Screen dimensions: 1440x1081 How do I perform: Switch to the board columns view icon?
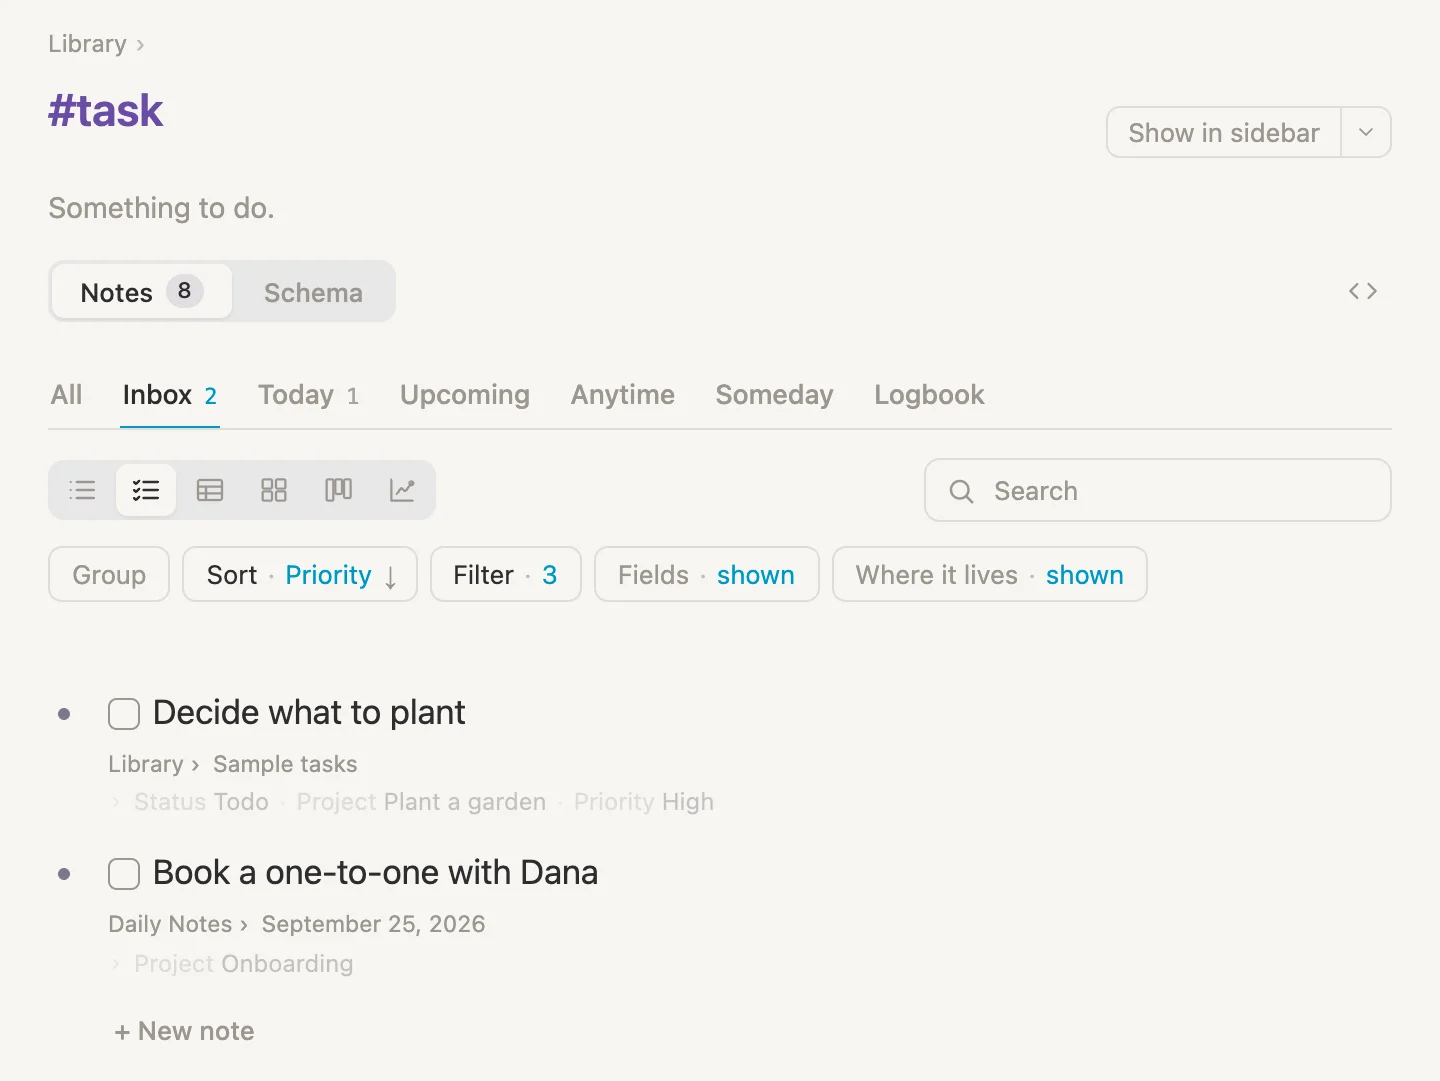tap(338, 490)
